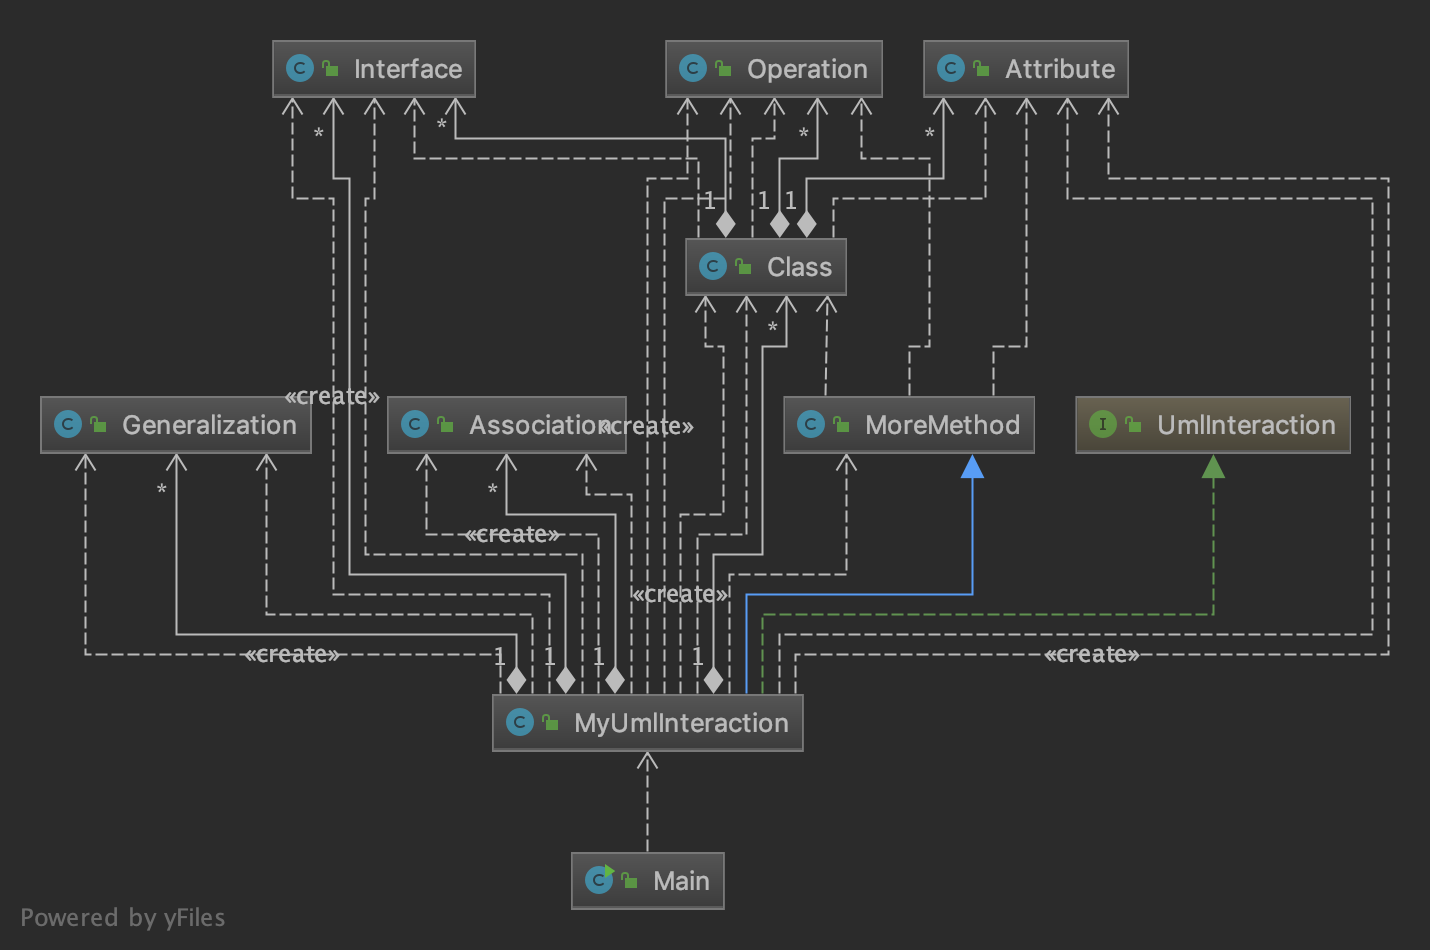Viewport: 1430px width, 950px height.
Task: Click the public access icon on Generalization
Action: pyautogui.click(x=98, y=424)
